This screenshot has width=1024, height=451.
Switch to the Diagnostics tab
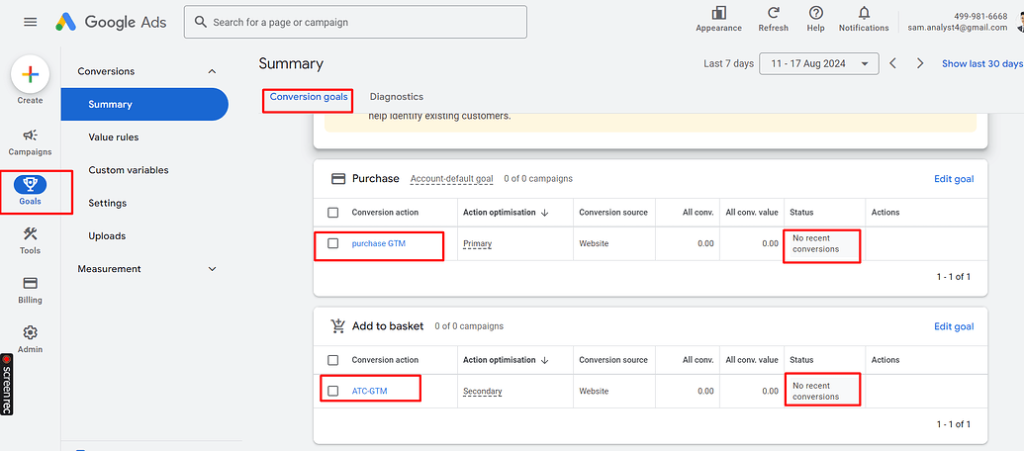[396, 97]
